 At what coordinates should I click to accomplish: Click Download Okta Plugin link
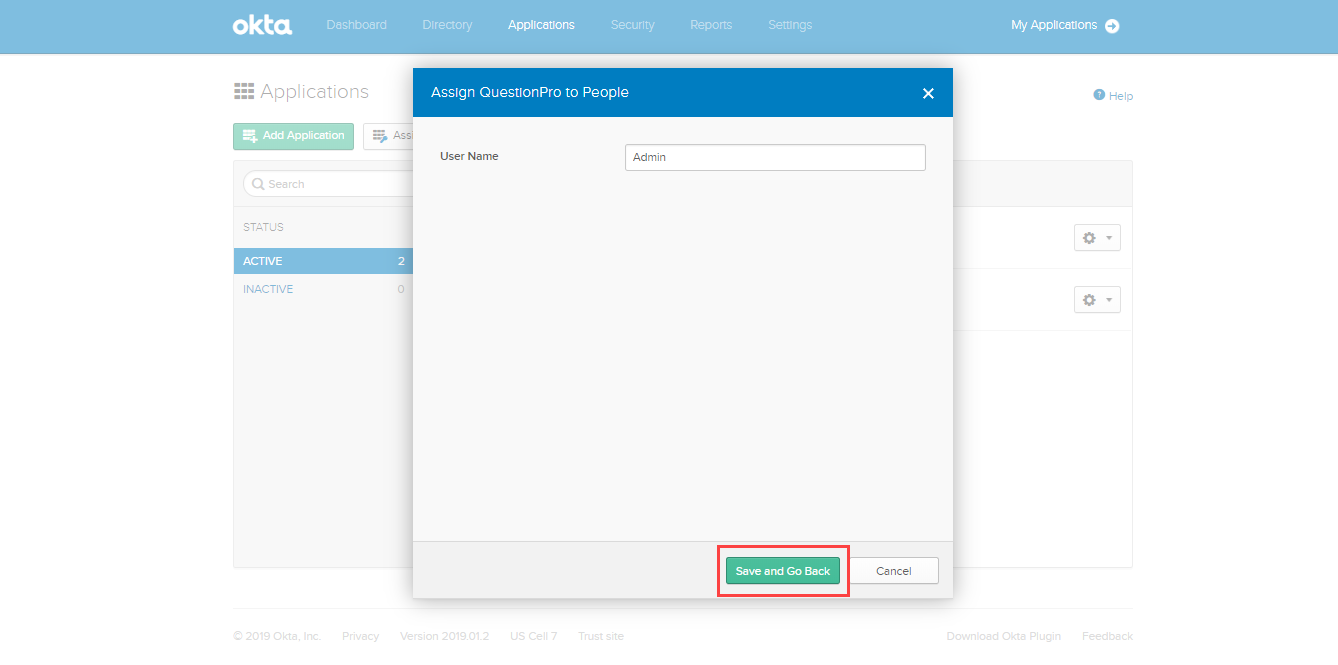tap(1004, 636)
